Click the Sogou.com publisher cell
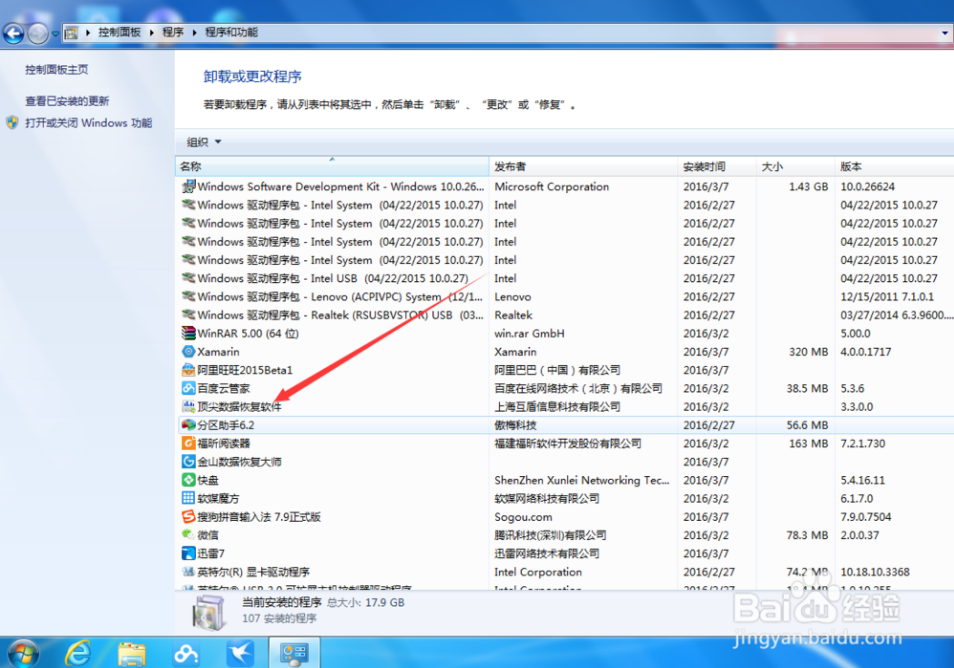This screenshot has height=668, width=954. [523, 517]
